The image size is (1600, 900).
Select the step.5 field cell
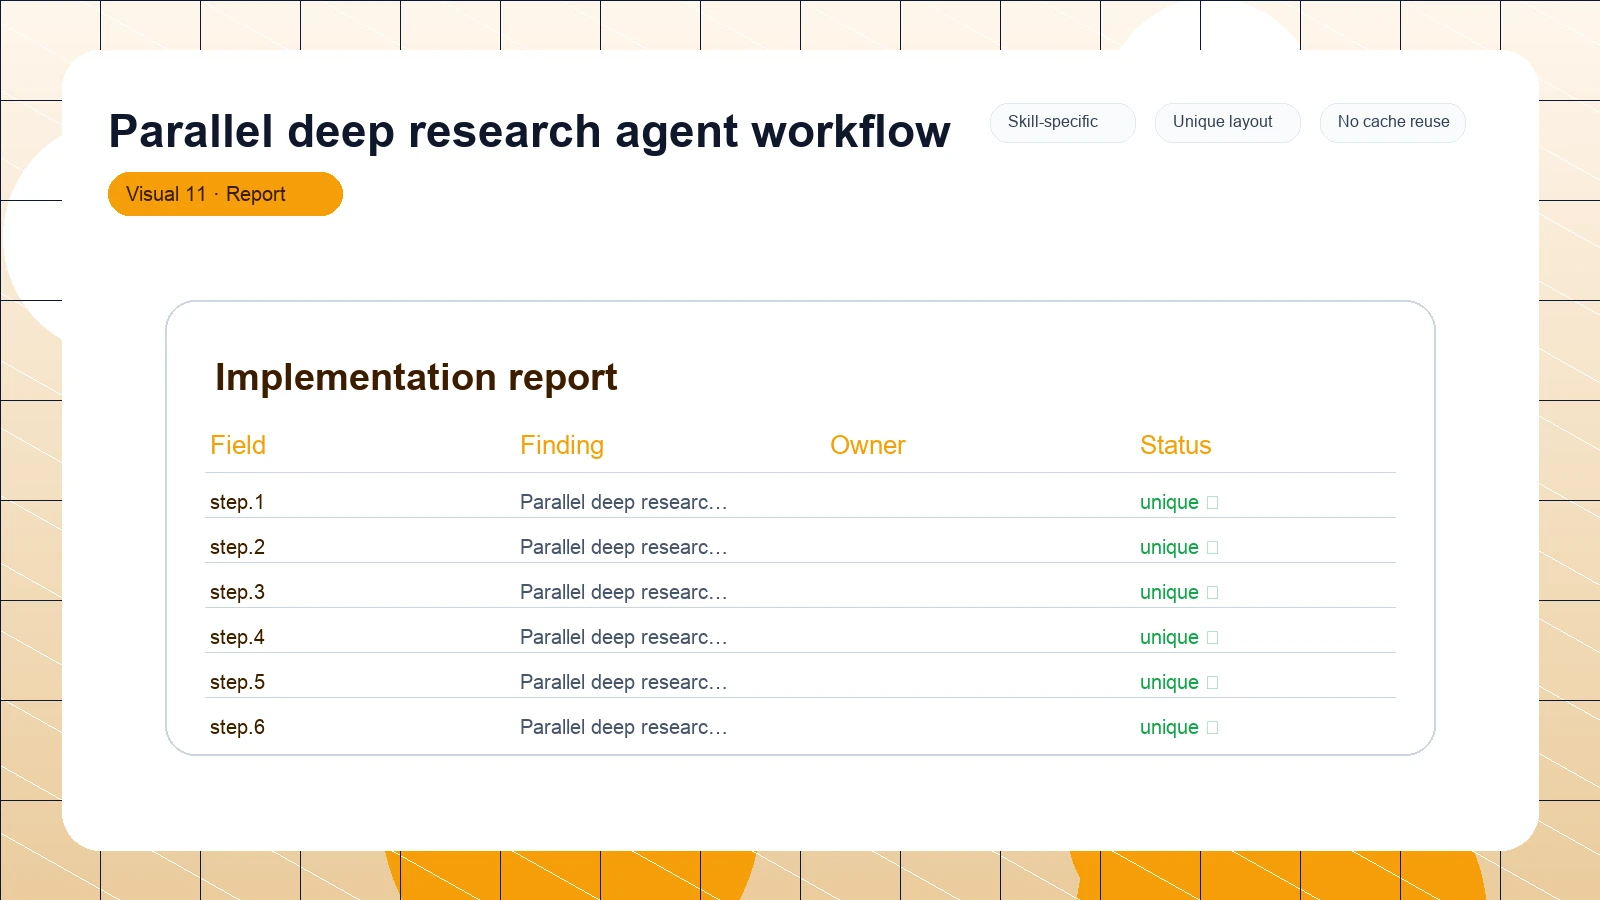click(x=237, y=682)
